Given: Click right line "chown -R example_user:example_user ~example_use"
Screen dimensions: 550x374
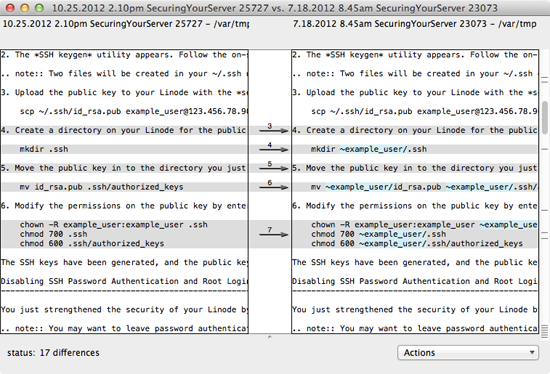Looking at the screenshot, I should [424, 225].
